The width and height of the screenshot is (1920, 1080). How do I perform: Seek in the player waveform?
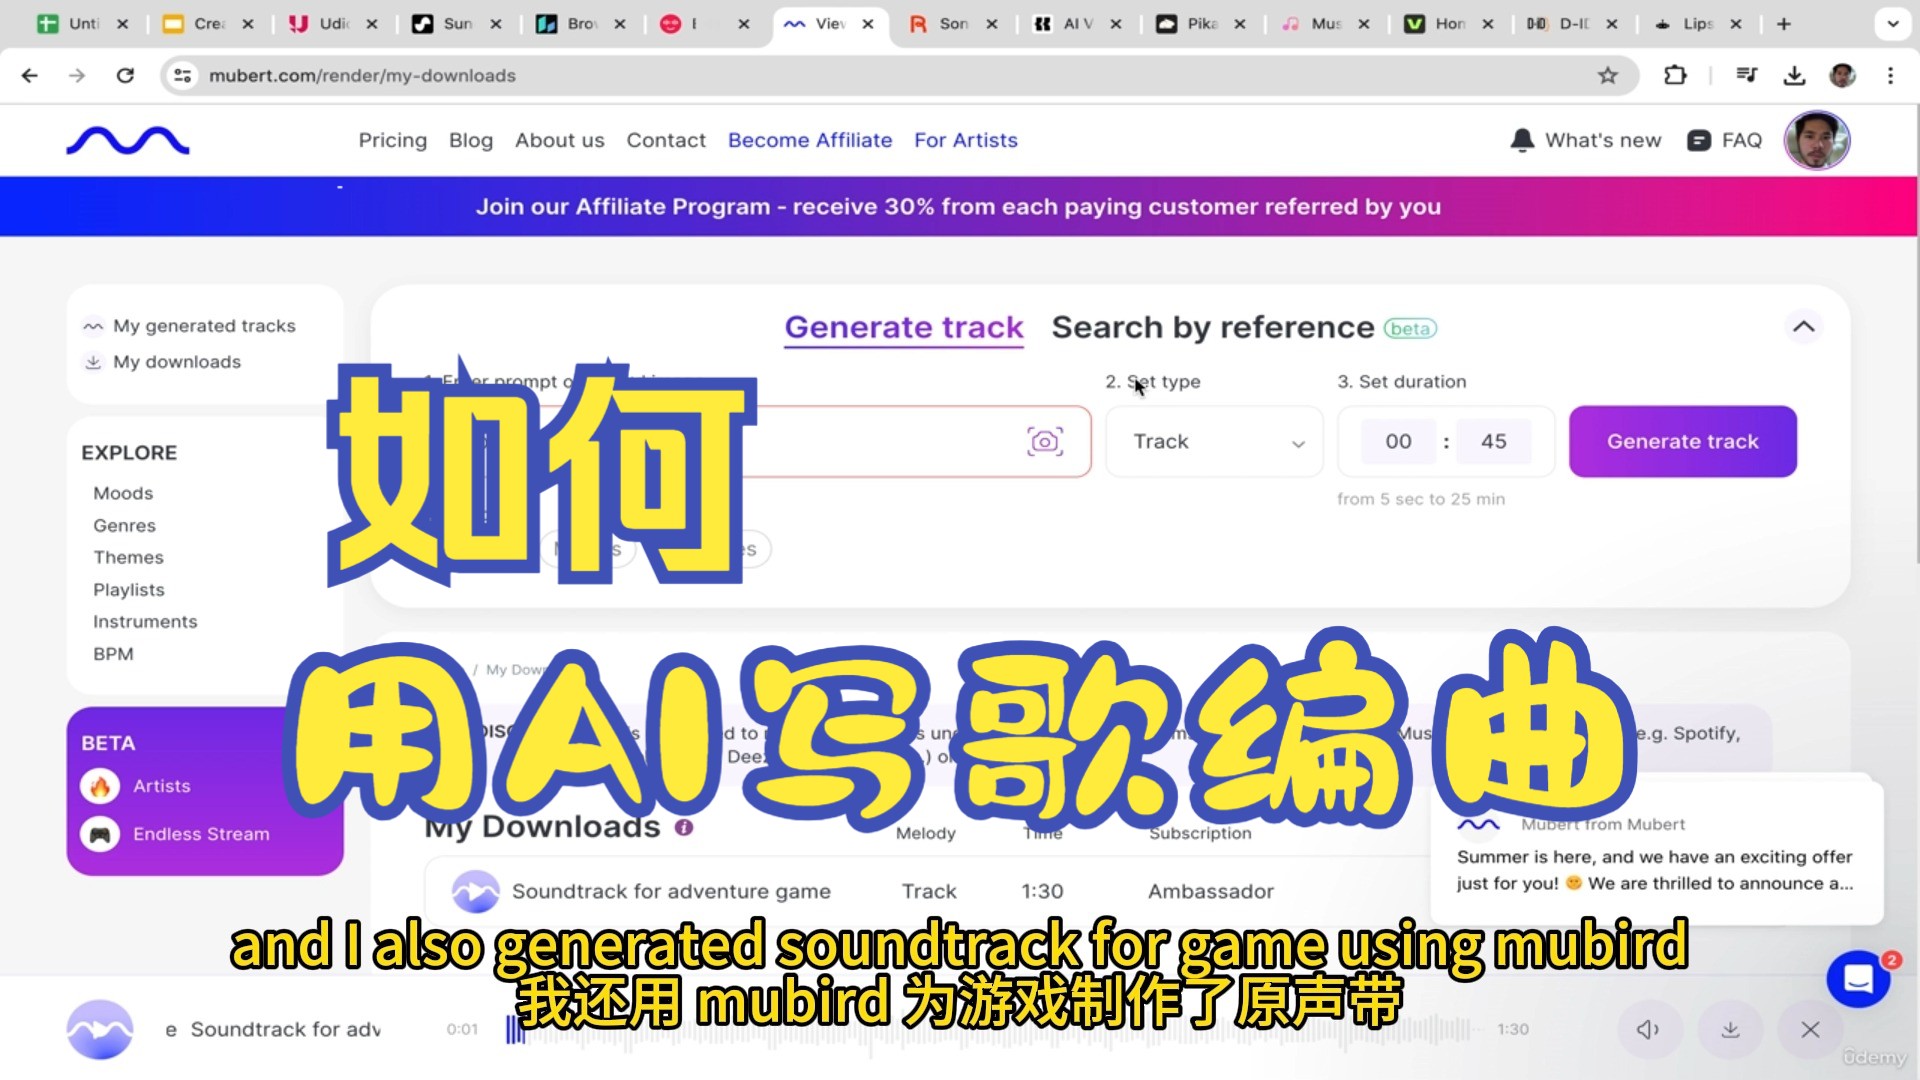(988, 1029)
